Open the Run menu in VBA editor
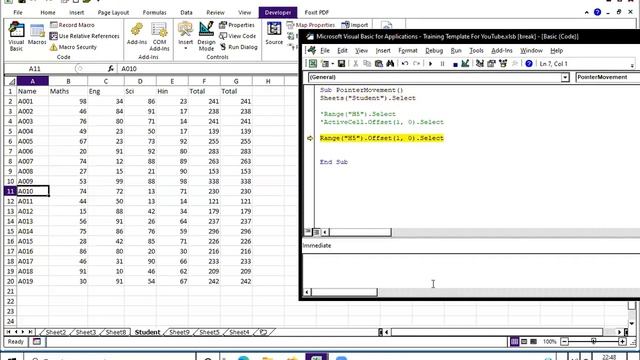The width and height of the screenshot is (640, 360). [x=456, y=51]
